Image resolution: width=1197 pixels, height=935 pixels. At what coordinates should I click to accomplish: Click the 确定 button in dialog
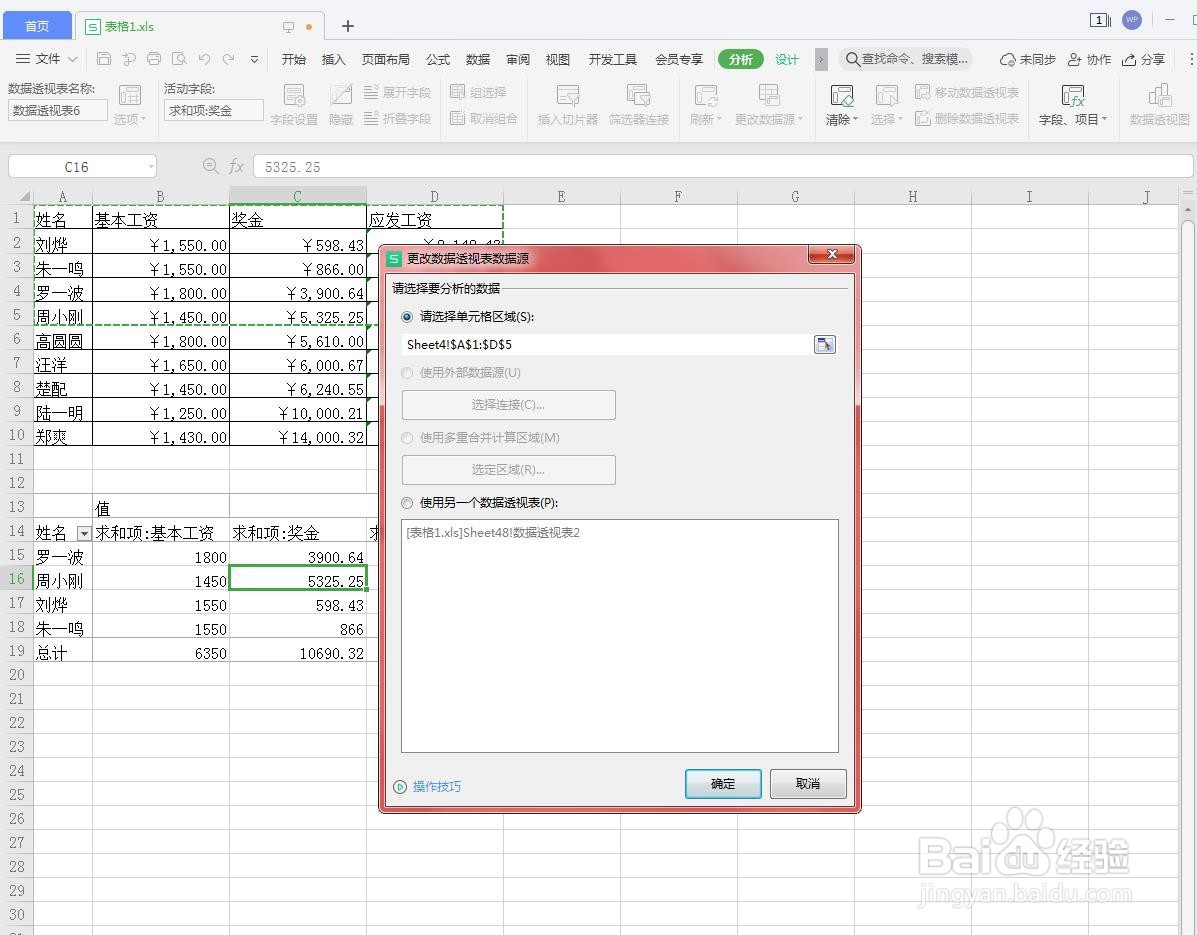click(x=723, y=784)
